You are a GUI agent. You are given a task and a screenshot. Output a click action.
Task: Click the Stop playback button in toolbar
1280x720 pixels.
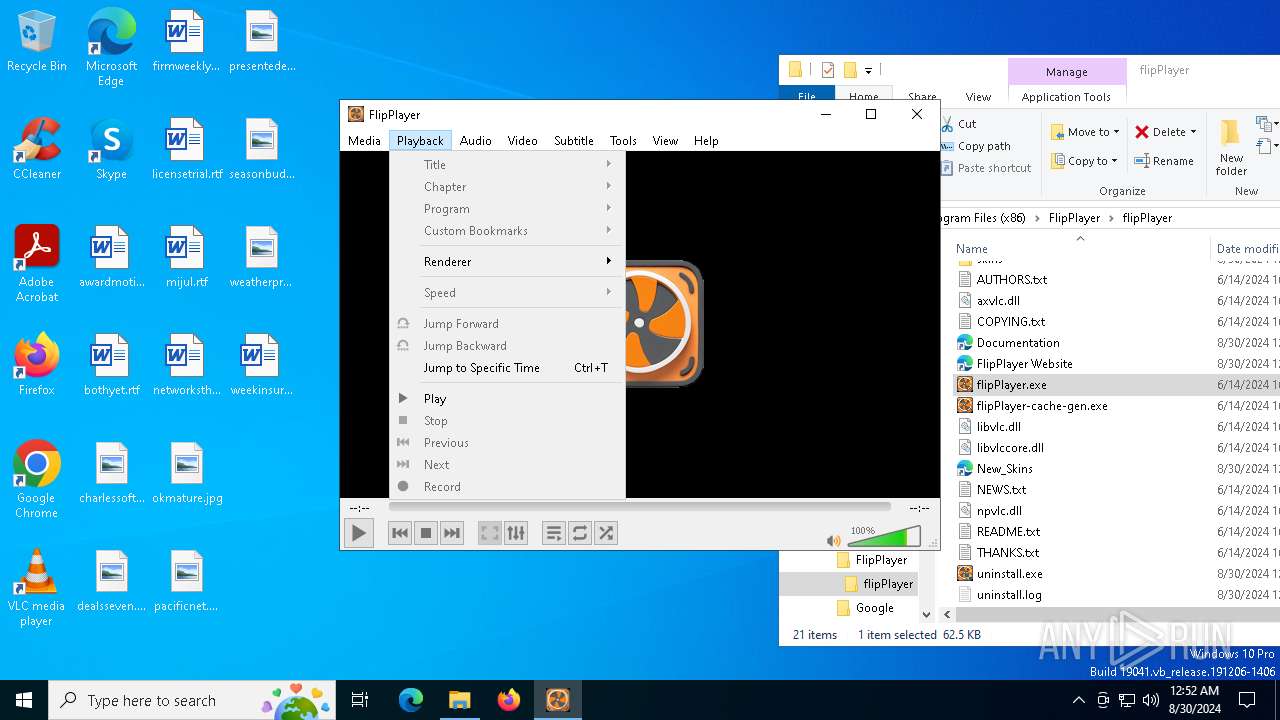[426, 533]
